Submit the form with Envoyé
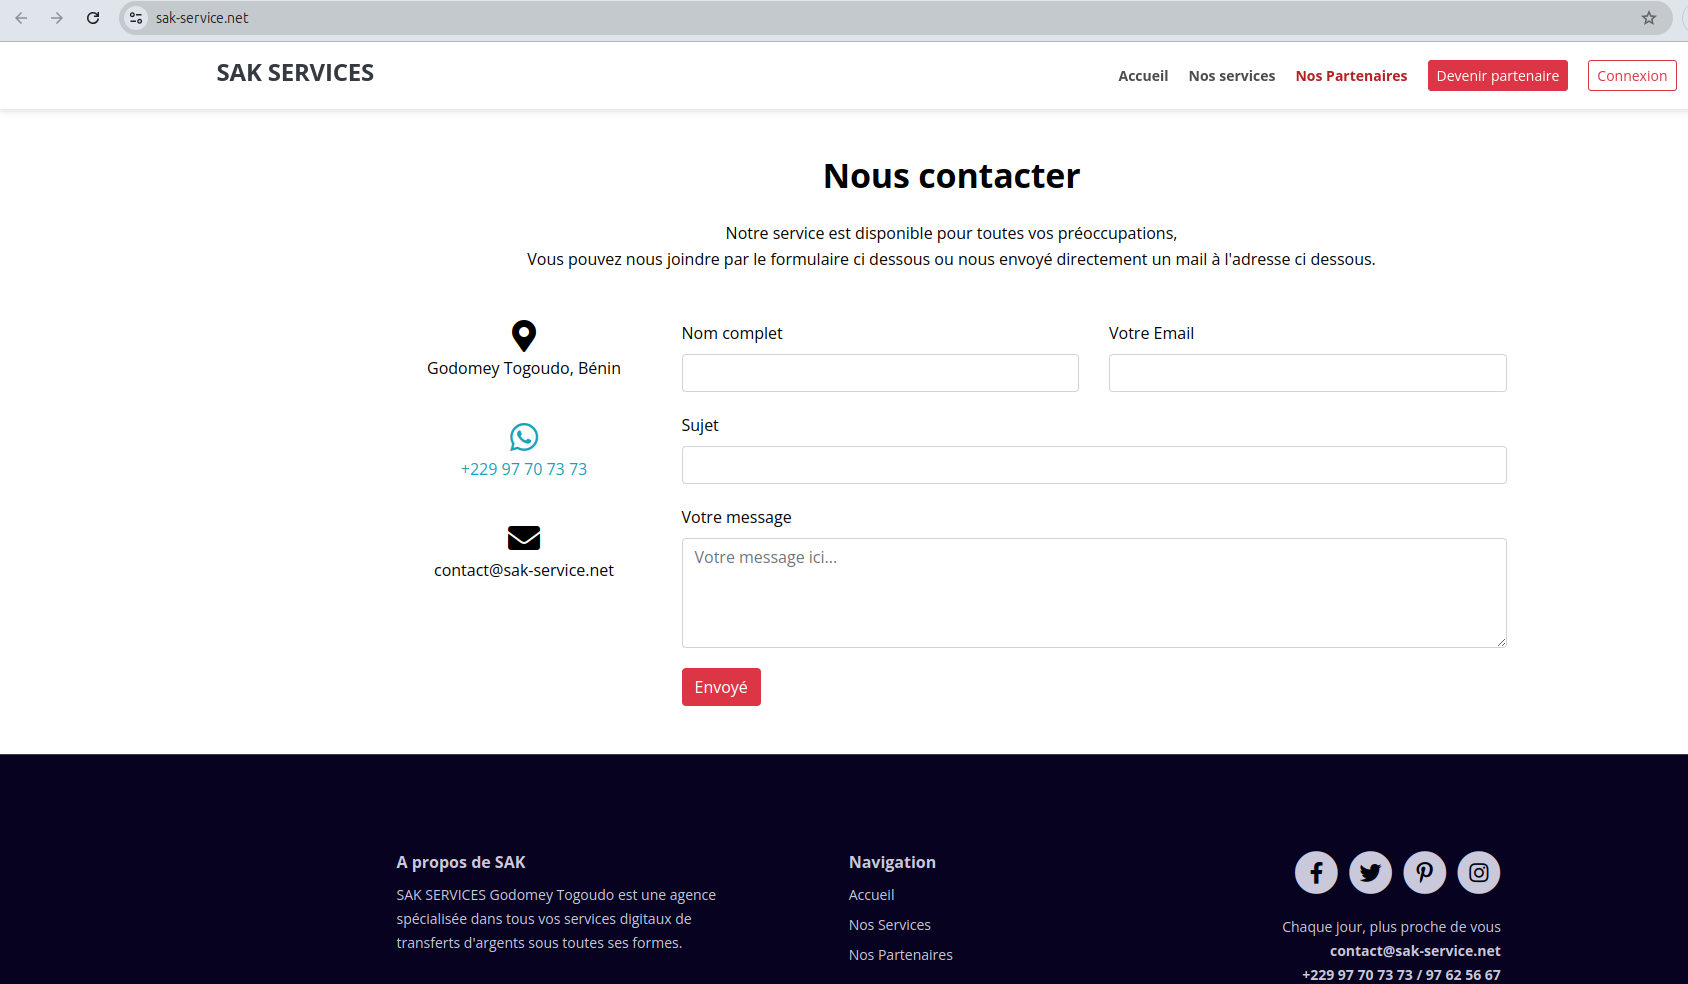The height and width of the screenshot is (984, 1688). (x=721, y=687)
